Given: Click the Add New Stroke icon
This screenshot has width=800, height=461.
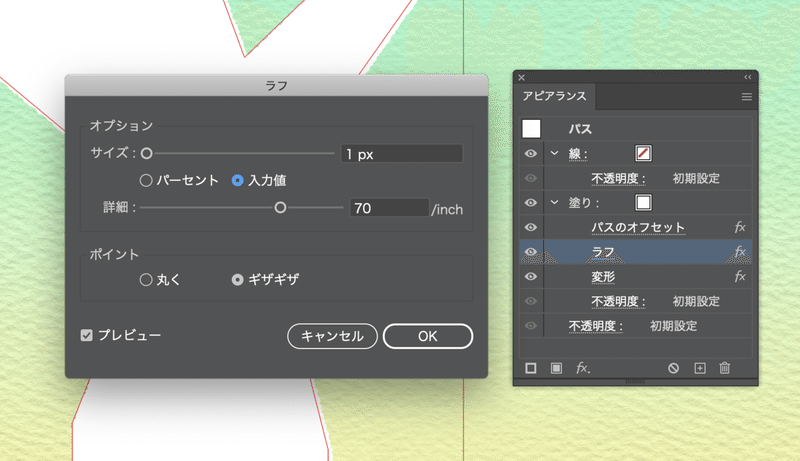Looking at the screenshot, I should 531,368.
